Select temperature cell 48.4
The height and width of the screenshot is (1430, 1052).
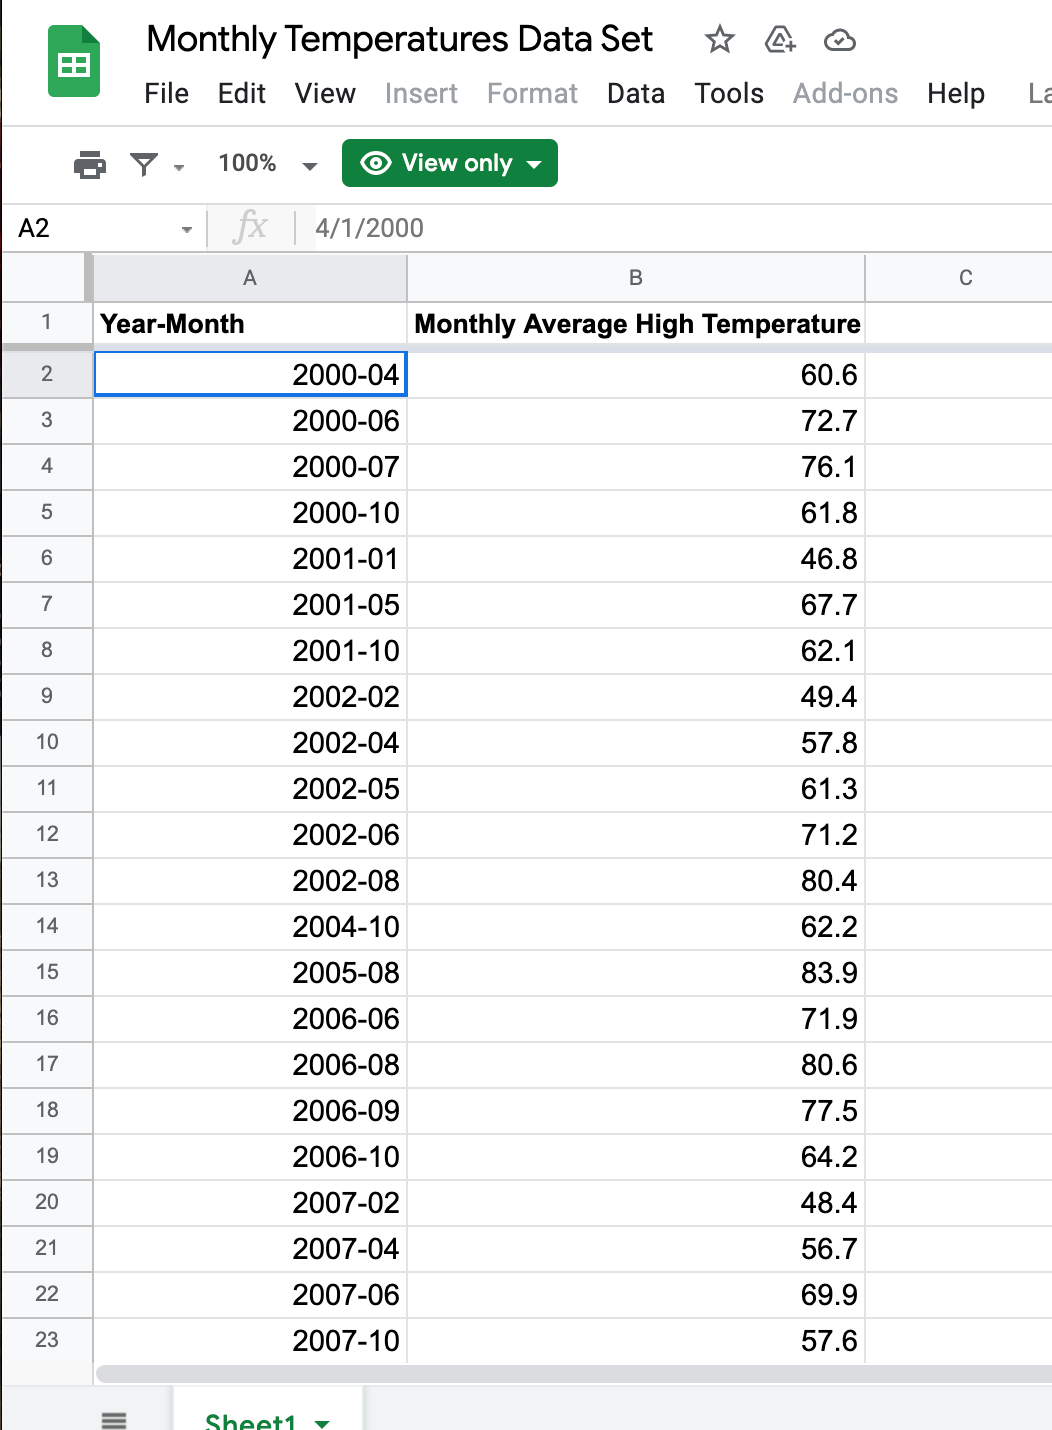click(636, 1203)
